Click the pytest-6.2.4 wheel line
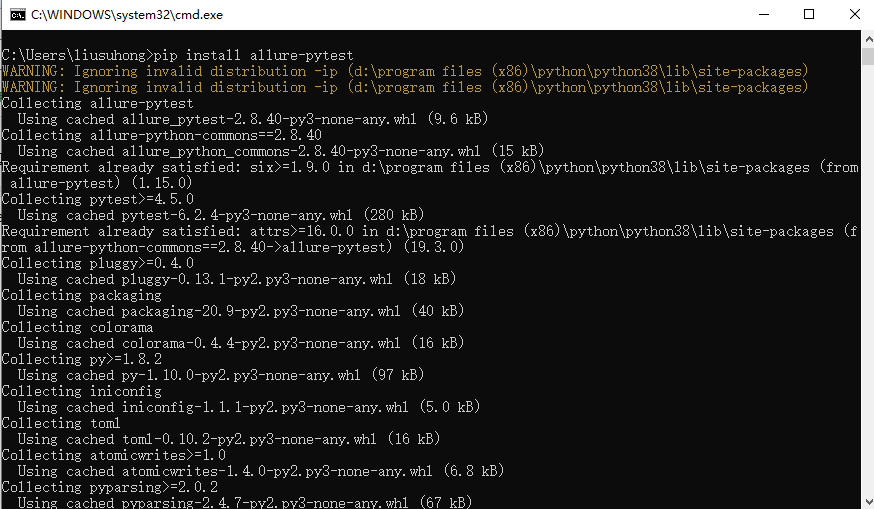This screenshot has width=874, height=509. [x=221, y=215]
